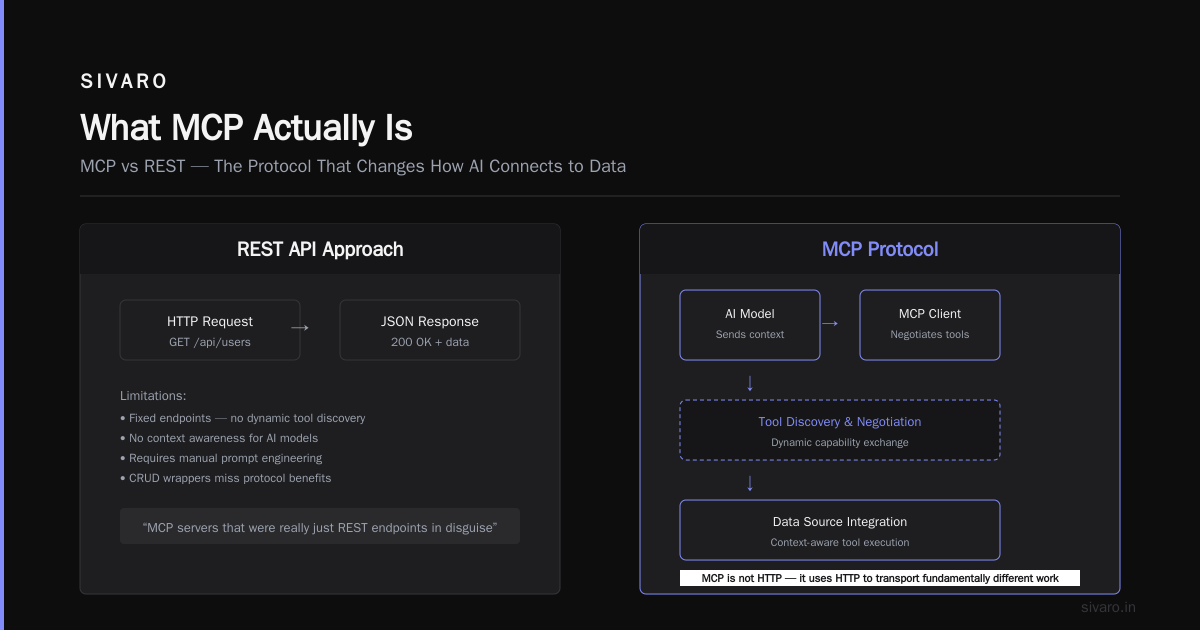Select the "Negotiates tools" caption
The width and height of the screenshot is (1200, 630).
[930, 334]
